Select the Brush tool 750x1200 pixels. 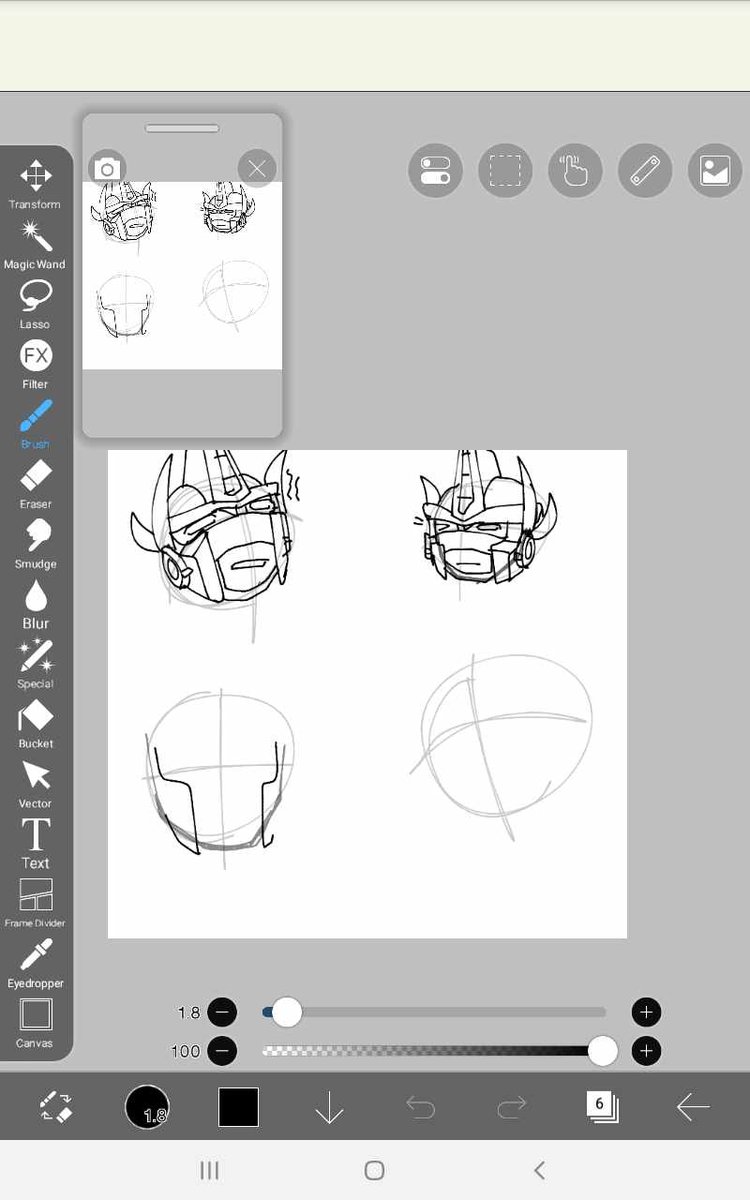click(35, 424)
